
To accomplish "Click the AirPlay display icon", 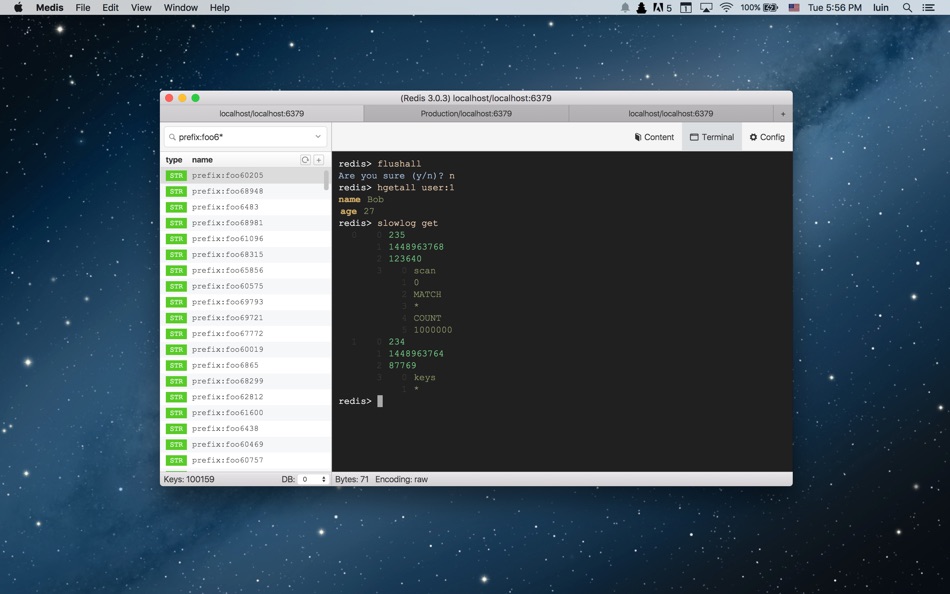I will tap(706, 7).
